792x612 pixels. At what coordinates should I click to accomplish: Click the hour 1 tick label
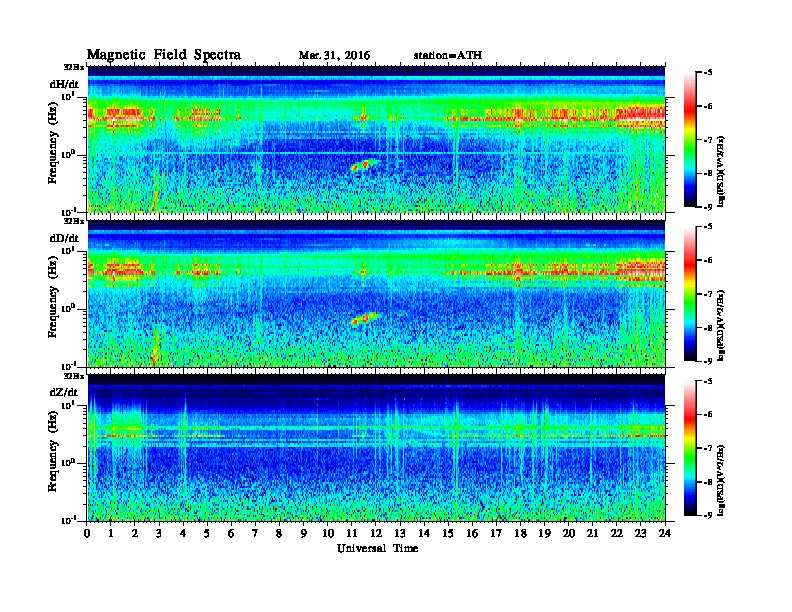click(x=111, y=534)
